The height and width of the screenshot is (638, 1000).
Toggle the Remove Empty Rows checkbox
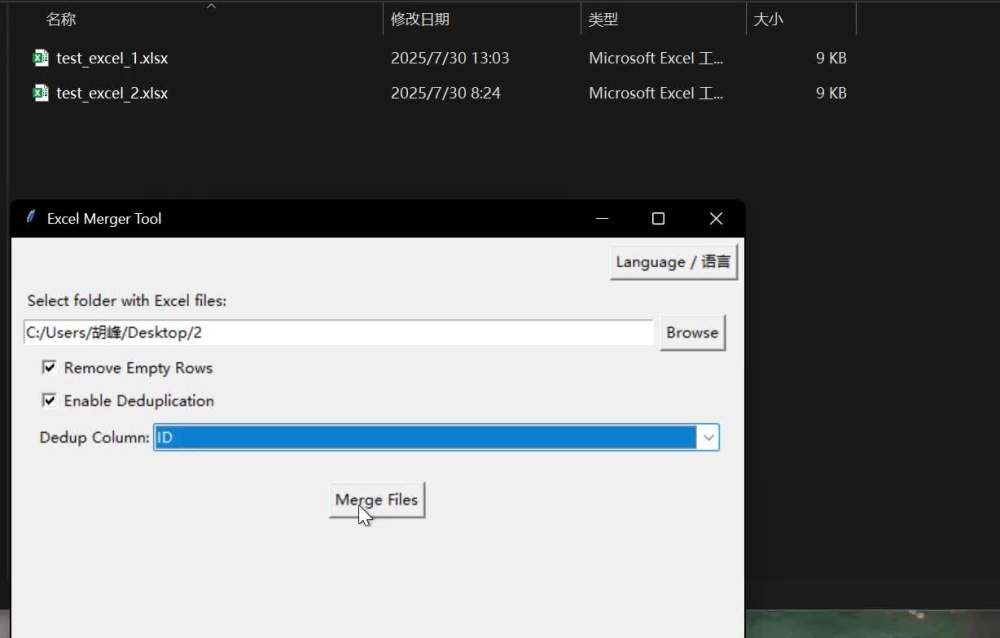point(48,367)
